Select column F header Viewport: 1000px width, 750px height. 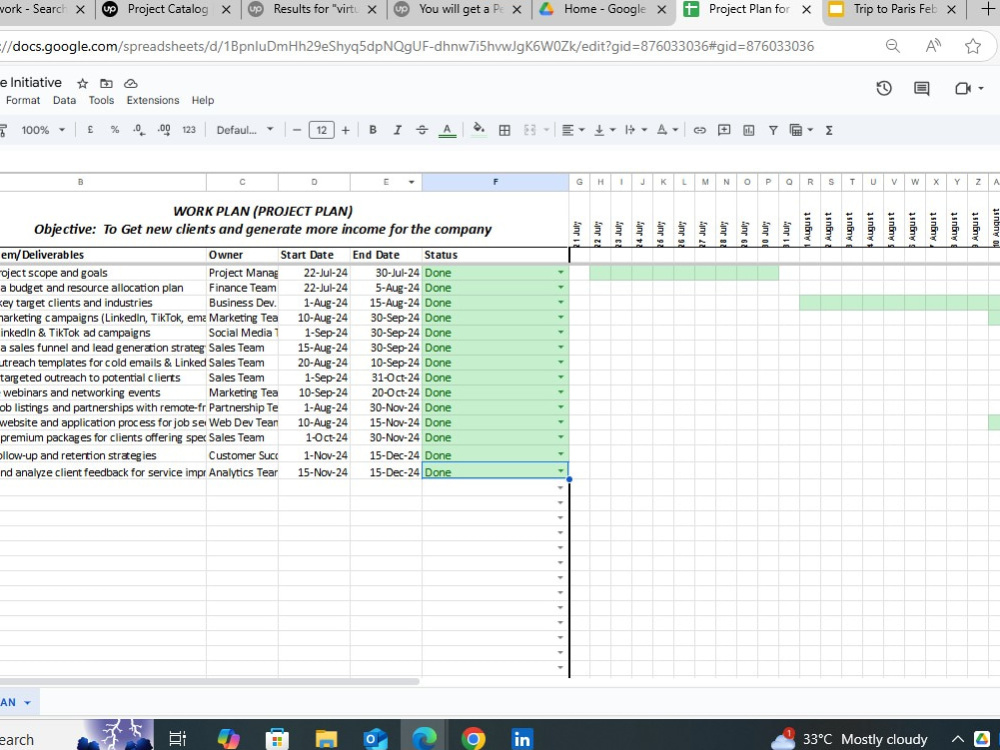(496, 182)
